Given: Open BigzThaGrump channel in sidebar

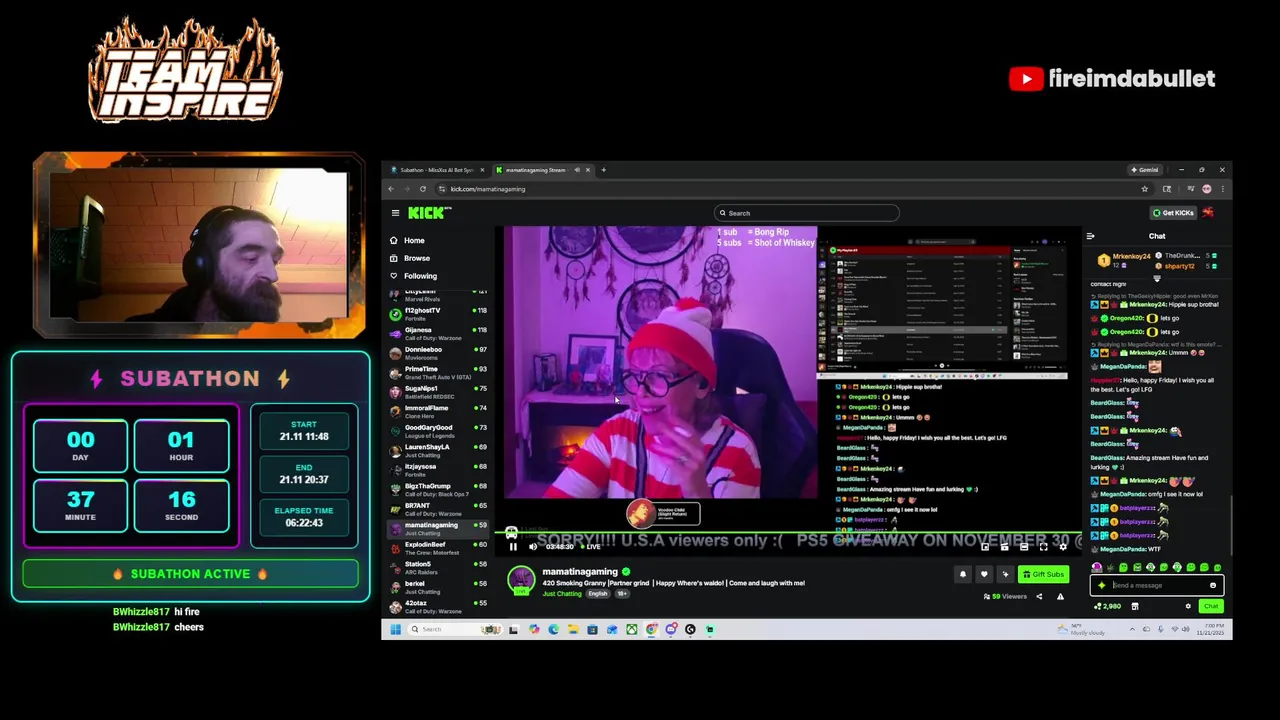Looking at the screenshot, I should pos(438,489).
